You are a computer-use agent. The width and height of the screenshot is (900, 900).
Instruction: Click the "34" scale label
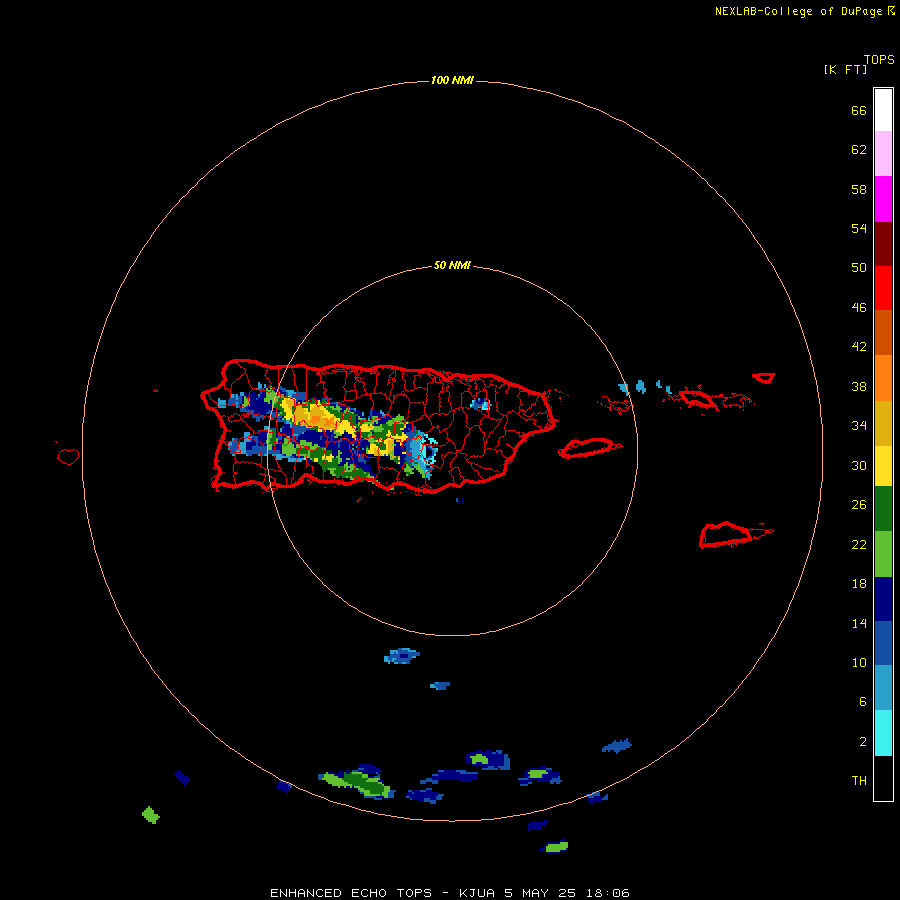pyautogui.click(x=859, y=426)
